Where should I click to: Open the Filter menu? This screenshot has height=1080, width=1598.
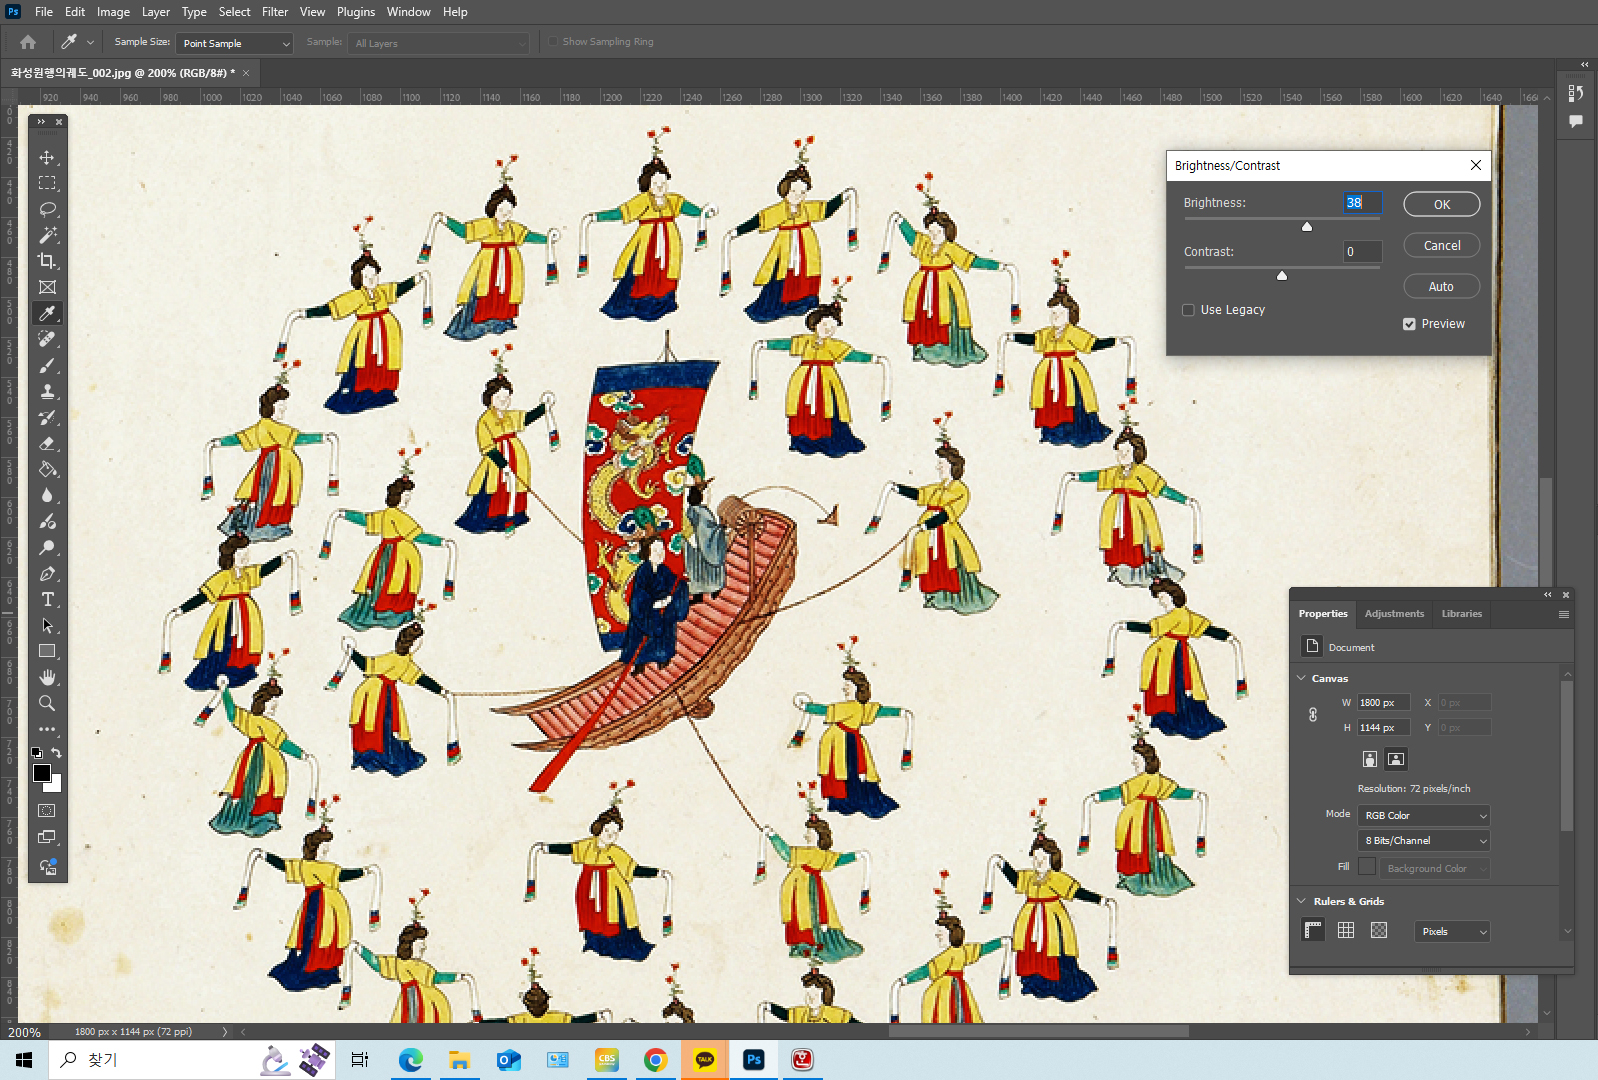[x=275, y=12]
